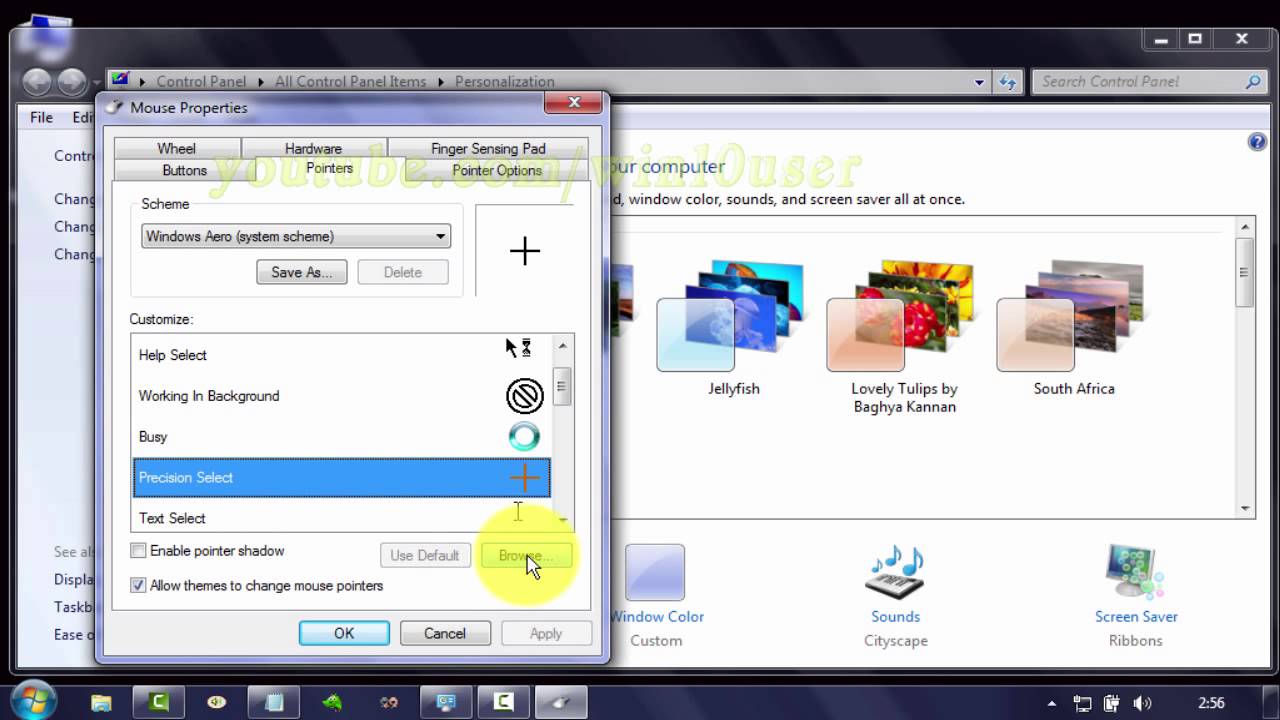This screenshot has height=720, width=1280.
Task: Go back with the navigation arrow
Action: [x=37, y=82]
